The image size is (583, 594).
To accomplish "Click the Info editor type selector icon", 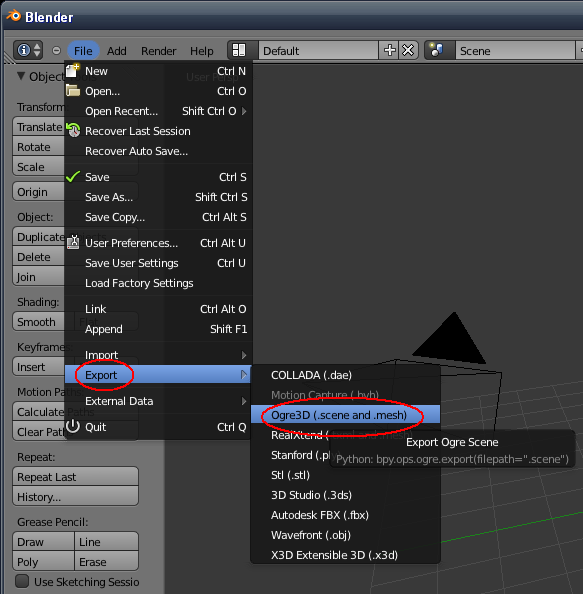I will point(28,50).
